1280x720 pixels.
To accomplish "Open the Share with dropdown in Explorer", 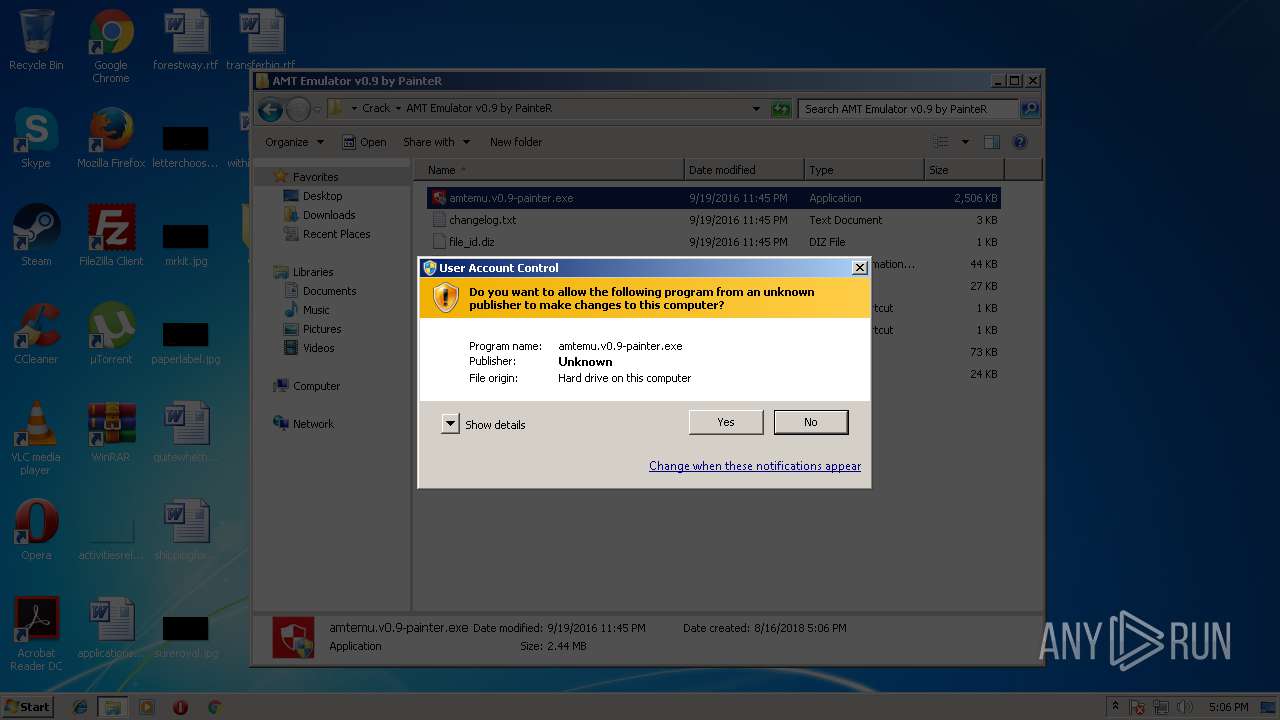I will click(436, 142).
